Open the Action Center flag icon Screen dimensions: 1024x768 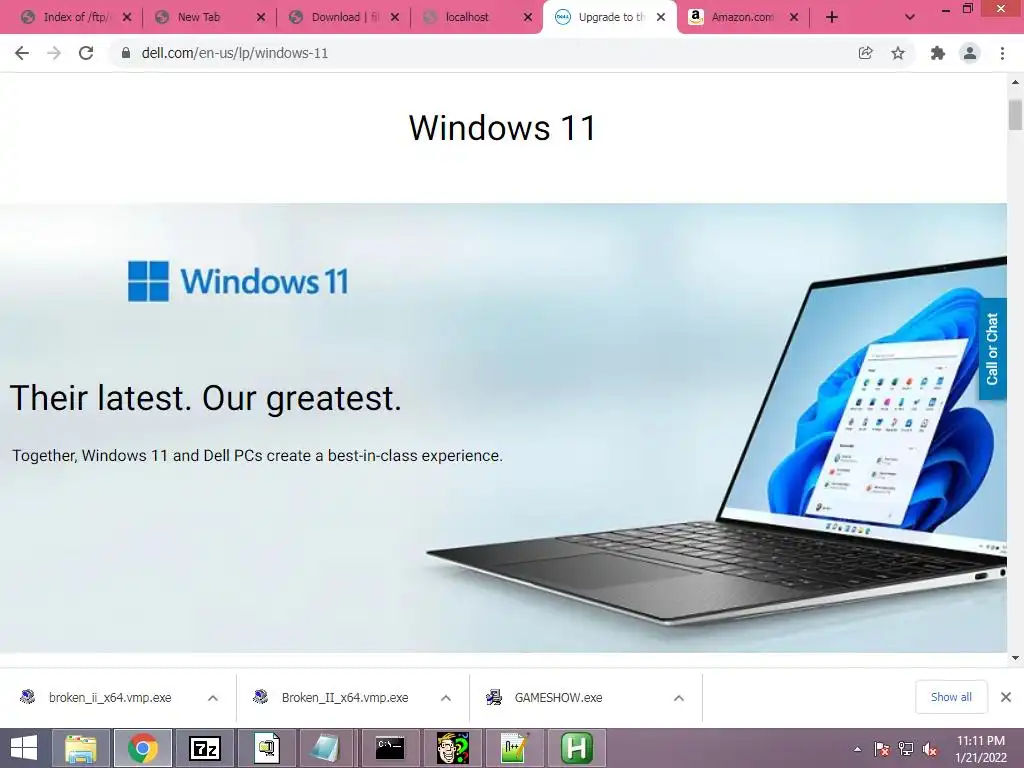pyautogui.click(x=882, y=749)
